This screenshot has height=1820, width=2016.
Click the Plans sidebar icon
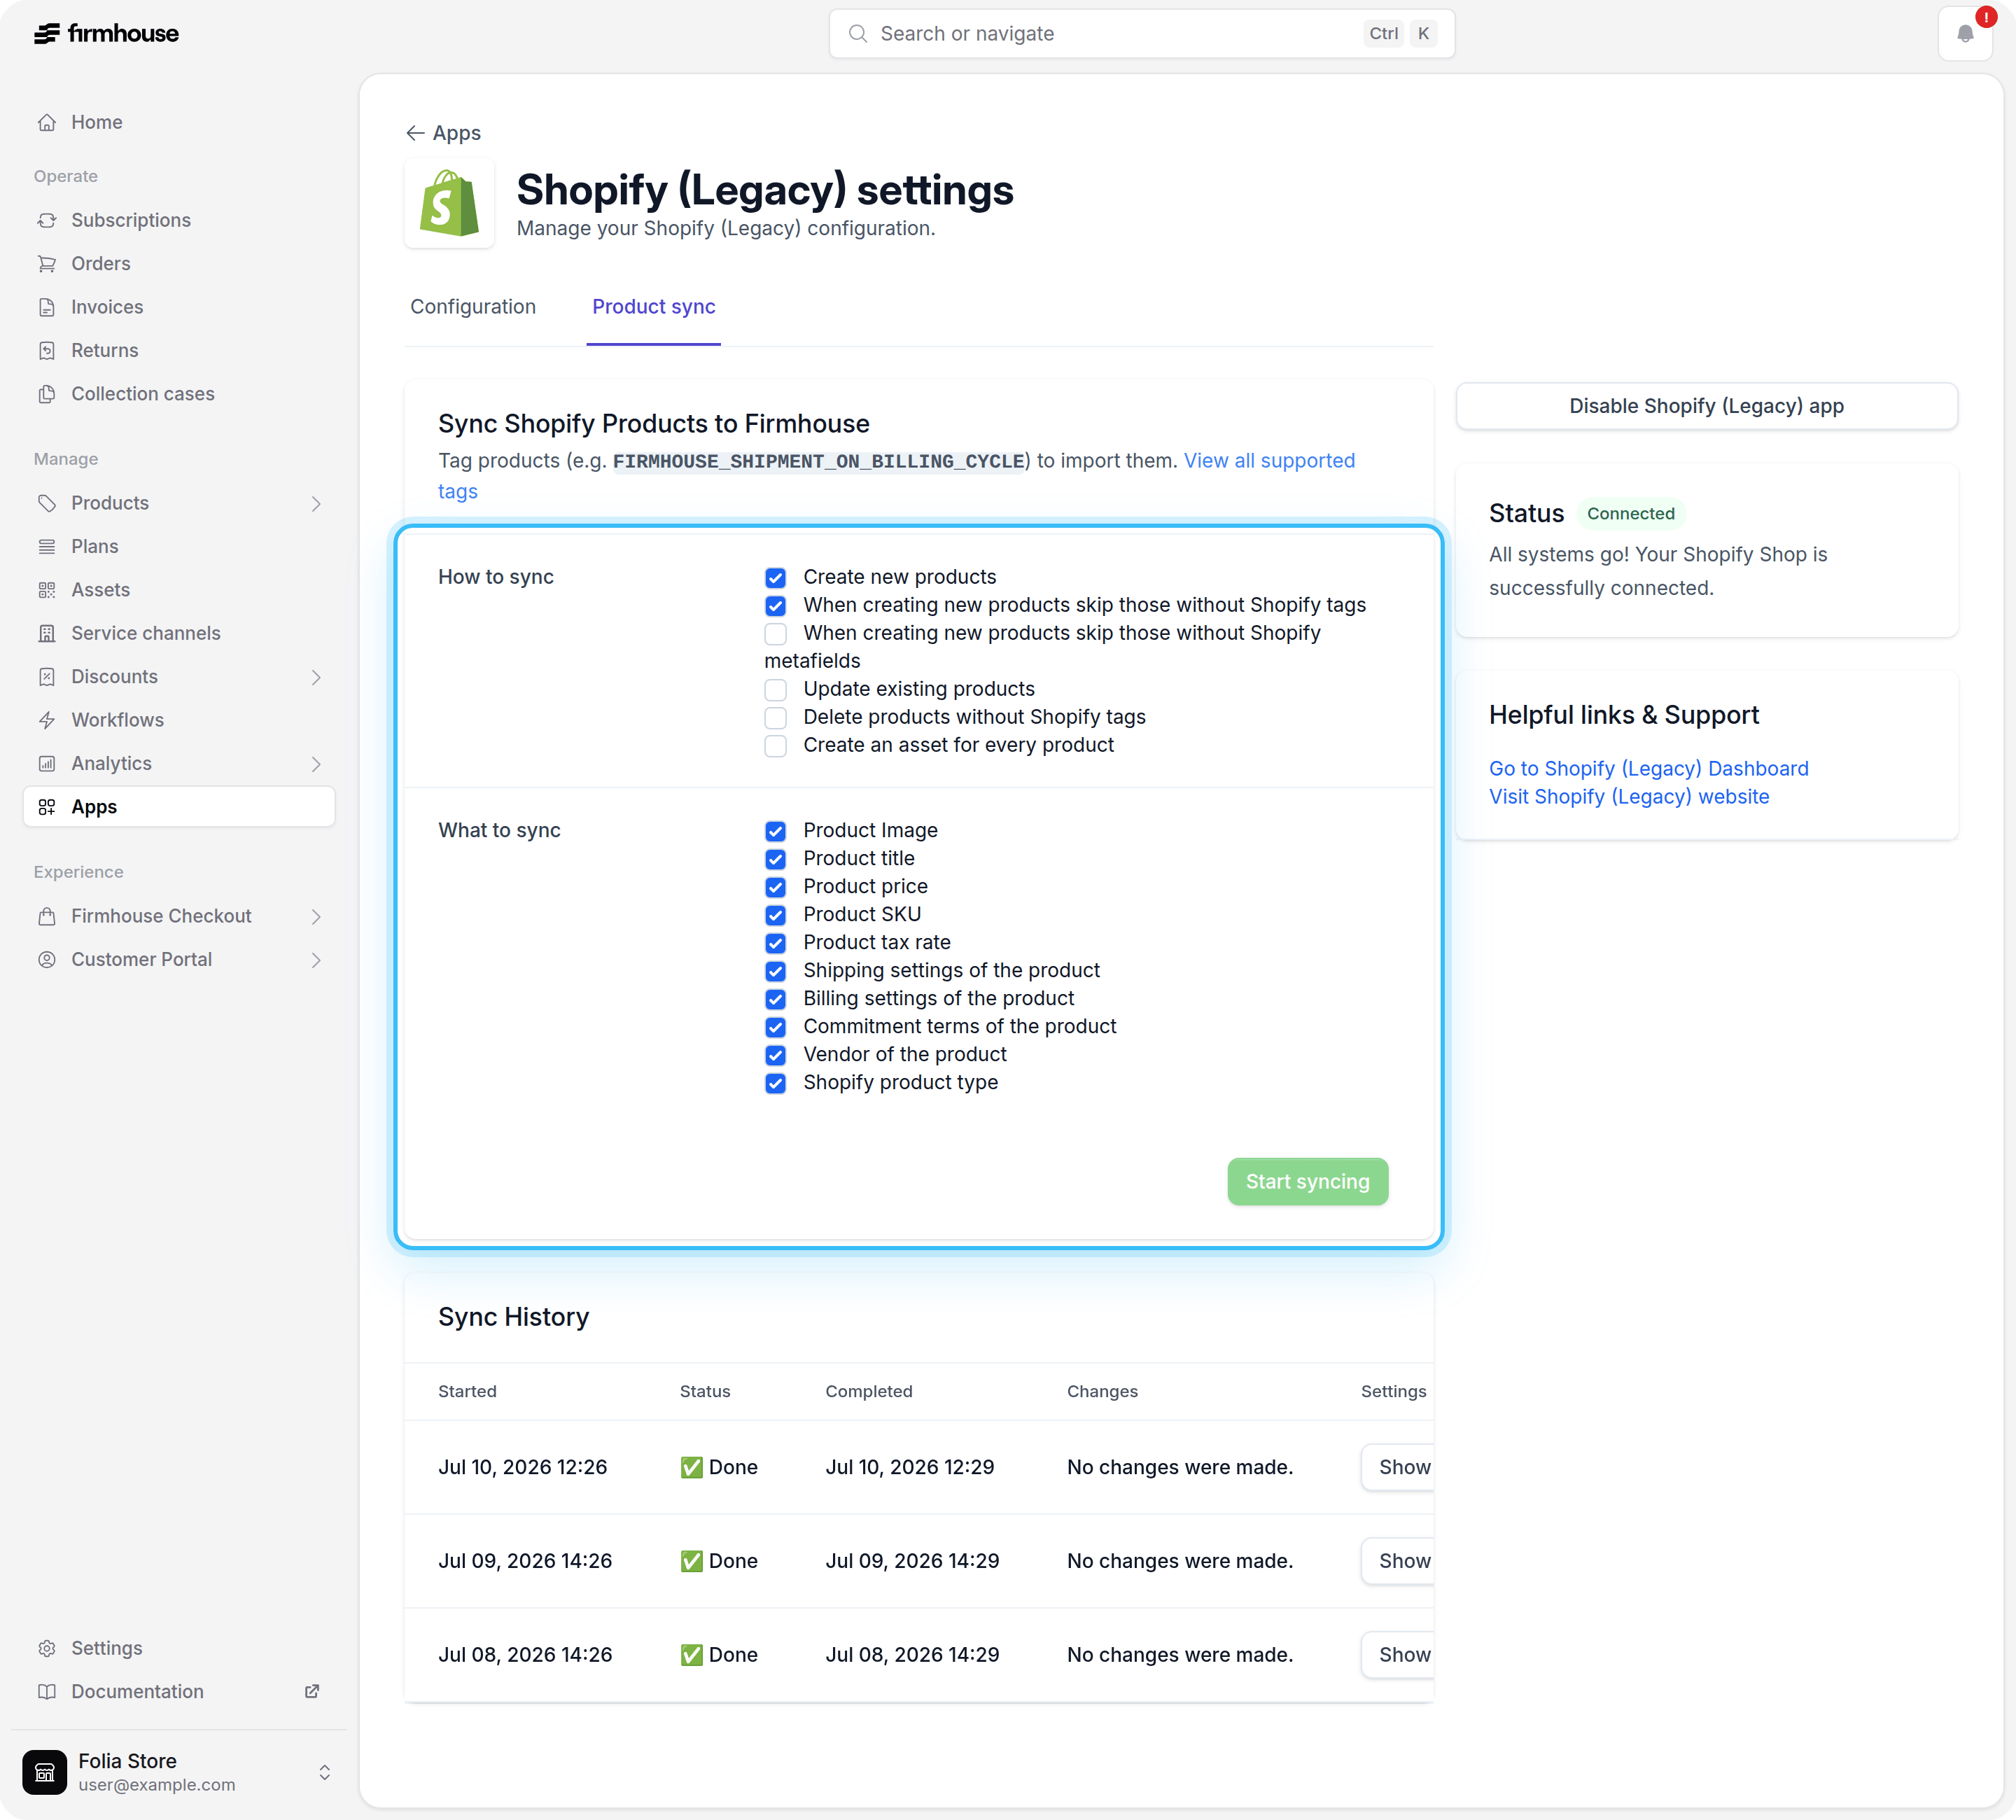pyautogui.click(x=47, y=546)
